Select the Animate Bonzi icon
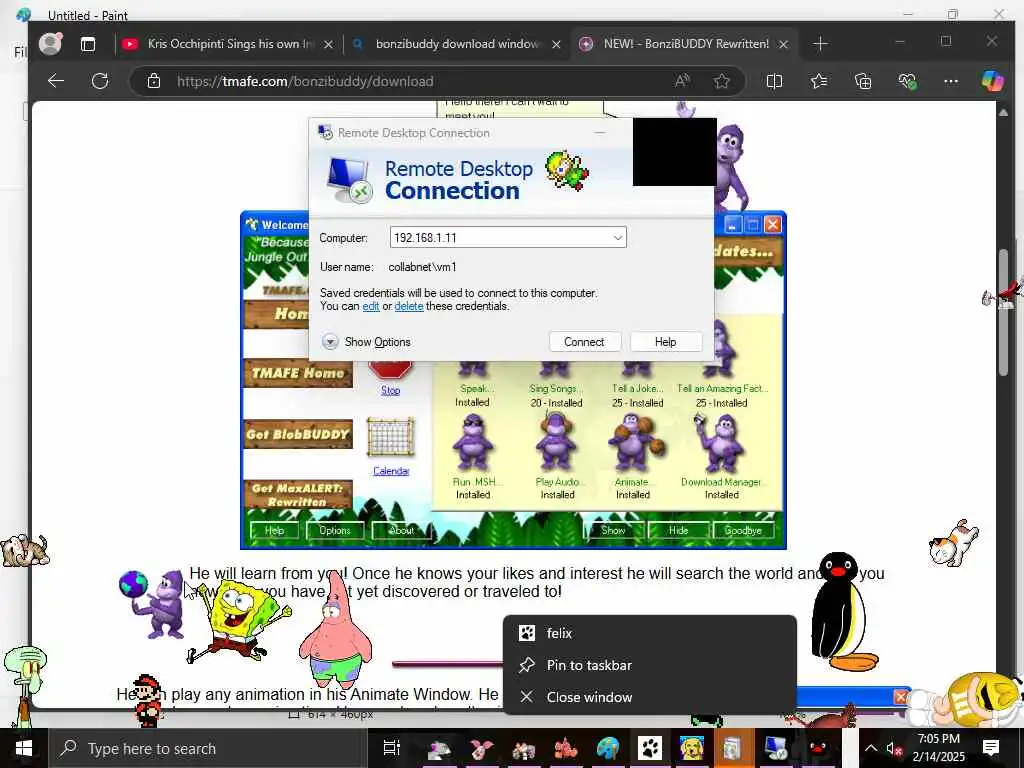1024x768 pixels. click(x=636, y=443)
